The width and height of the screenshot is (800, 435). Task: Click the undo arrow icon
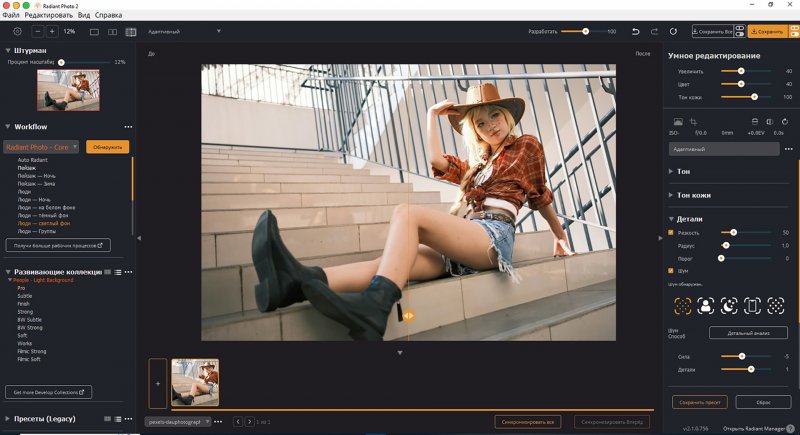[x=636, y=32]
